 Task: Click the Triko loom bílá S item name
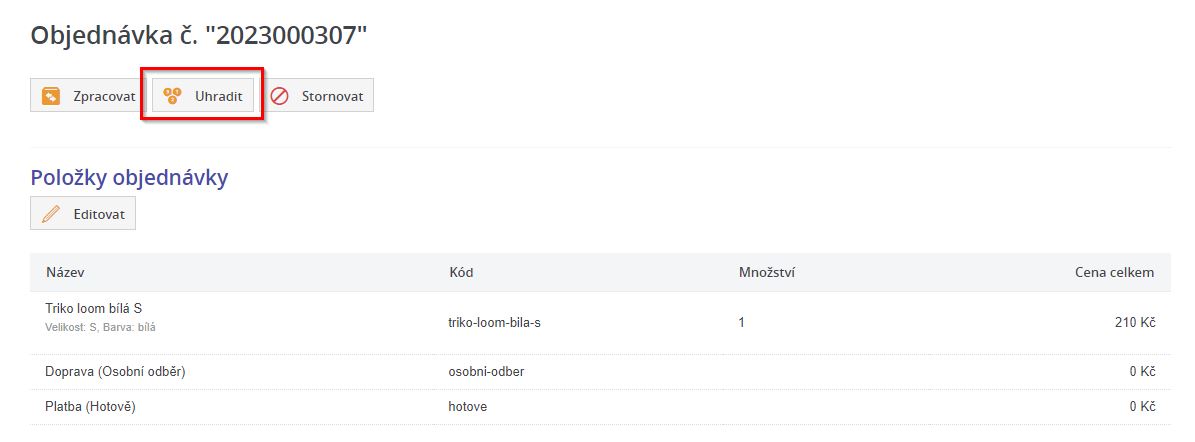[x=100, y=308]
